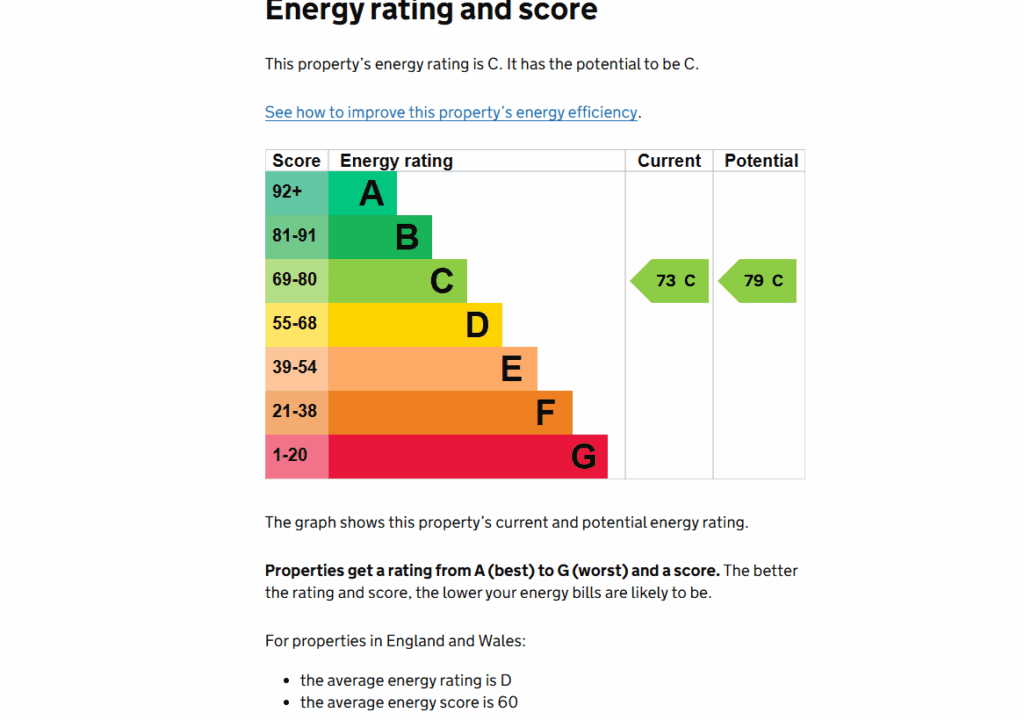
Task: Select the dark orange F rating bar
Action: [450, 413]
